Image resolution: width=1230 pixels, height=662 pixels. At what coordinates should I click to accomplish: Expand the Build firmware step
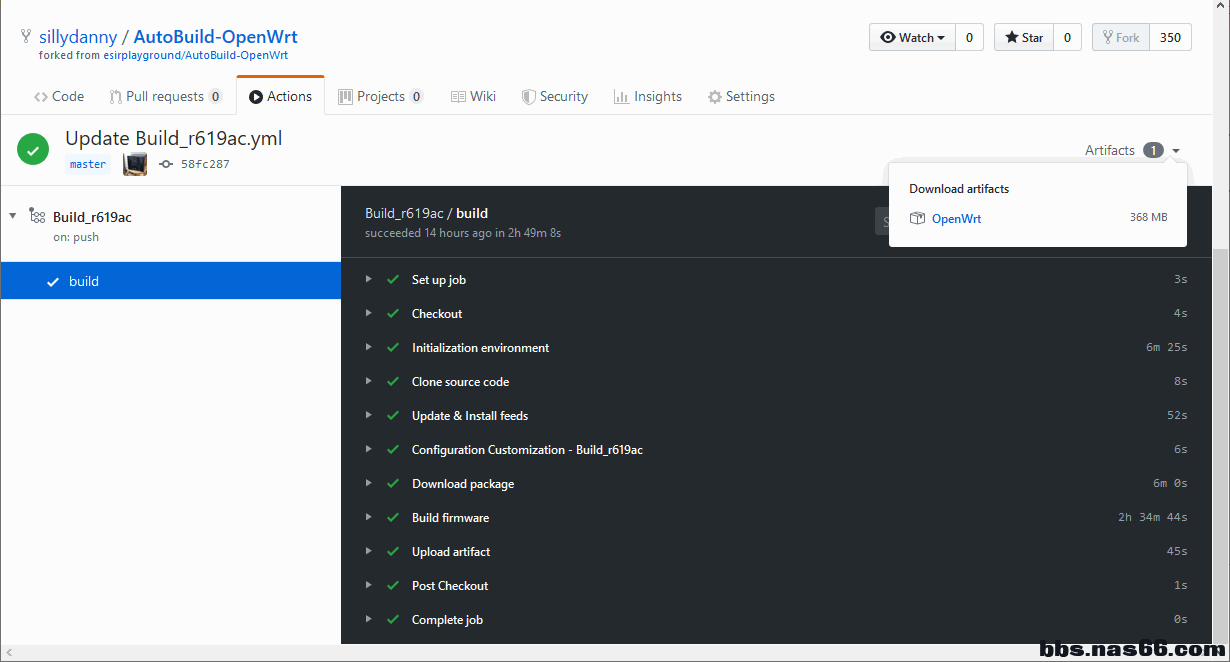point(369,517)
